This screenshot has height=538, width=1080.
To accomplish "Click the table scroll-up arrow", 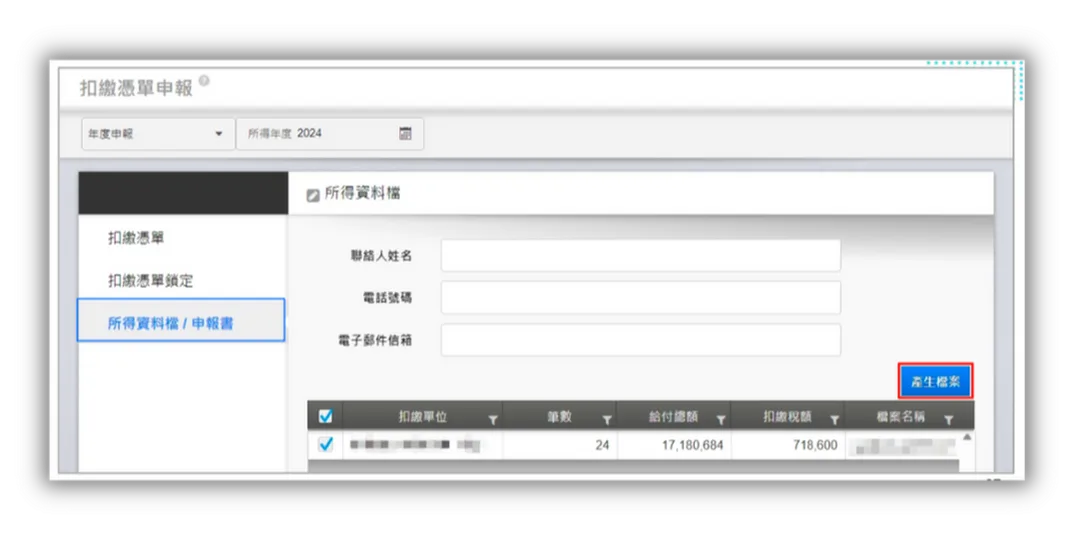I will coord(966,437).
